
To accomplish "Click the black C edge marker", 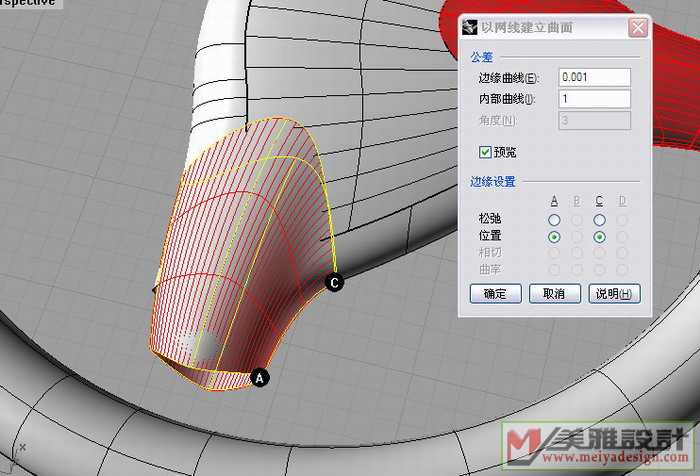I will coord(335,284).
